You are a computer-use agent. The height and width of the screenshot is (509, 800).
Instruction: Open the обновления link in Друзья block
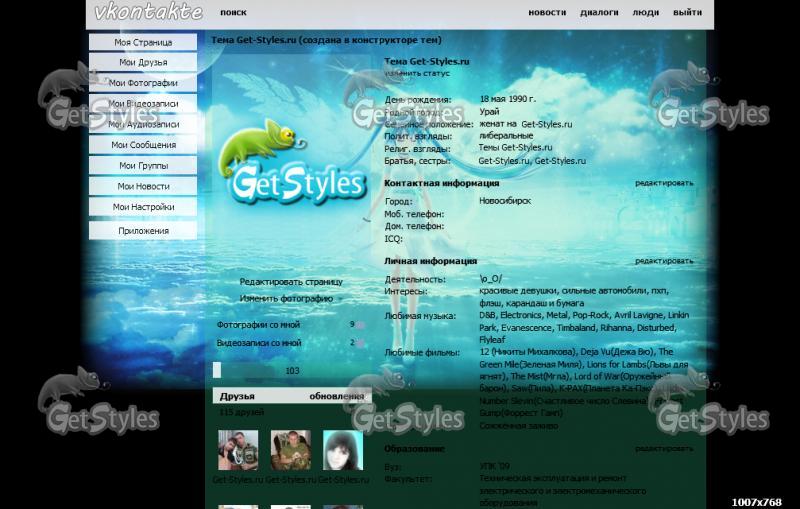point(336,396)
